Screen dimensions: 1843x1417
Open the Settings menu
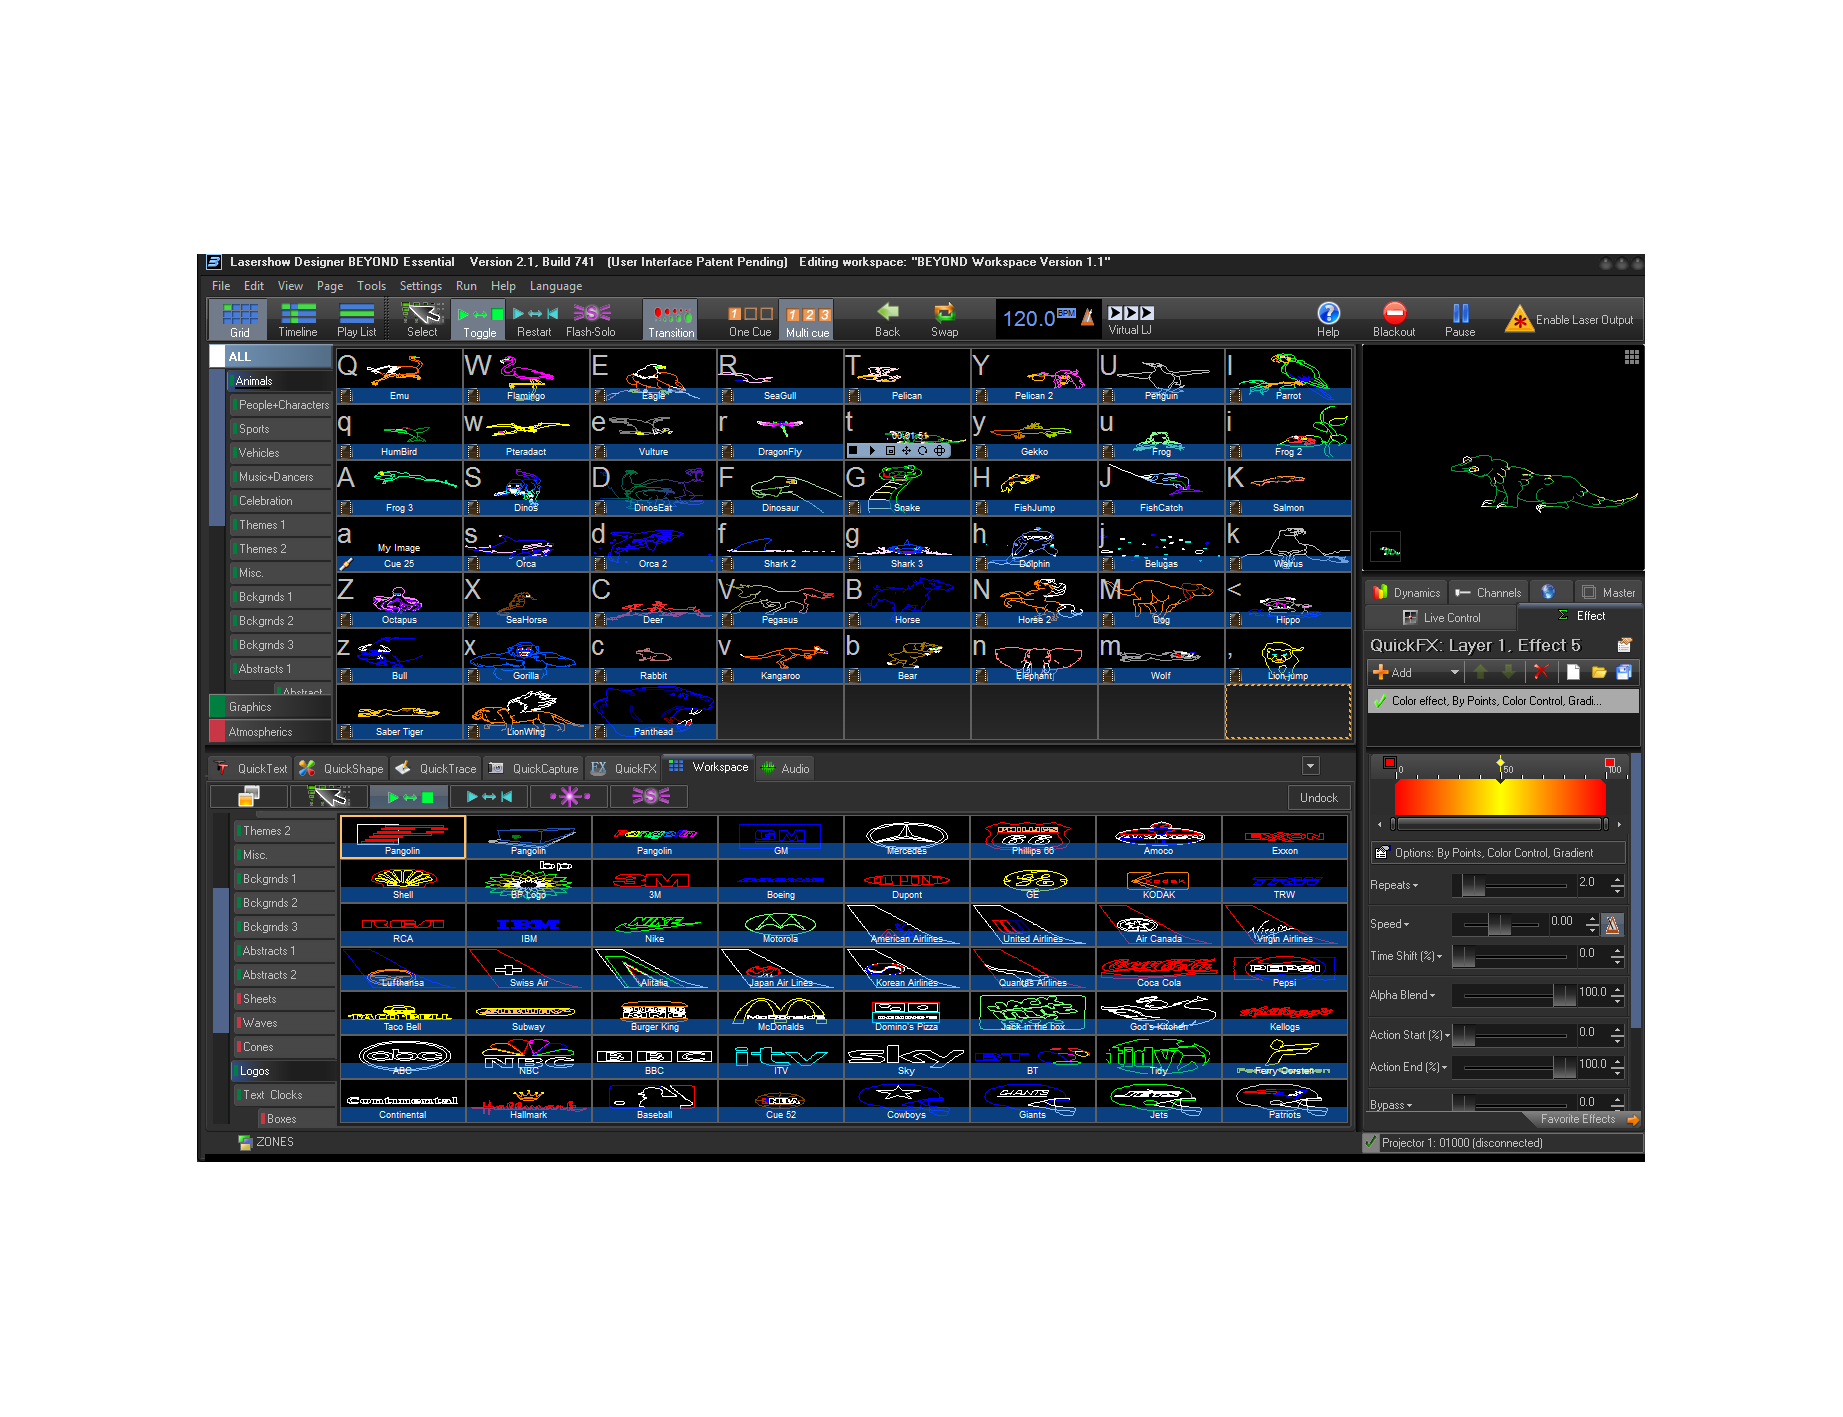pyautogui.click(x=420, y=286)
